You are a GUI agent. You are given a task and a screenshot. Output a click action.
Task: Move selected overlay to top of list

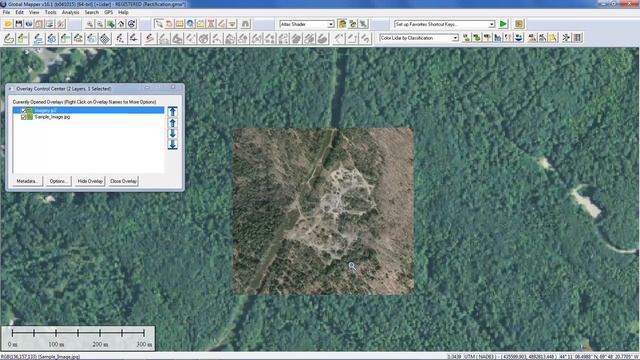click(x=173, y=112)
